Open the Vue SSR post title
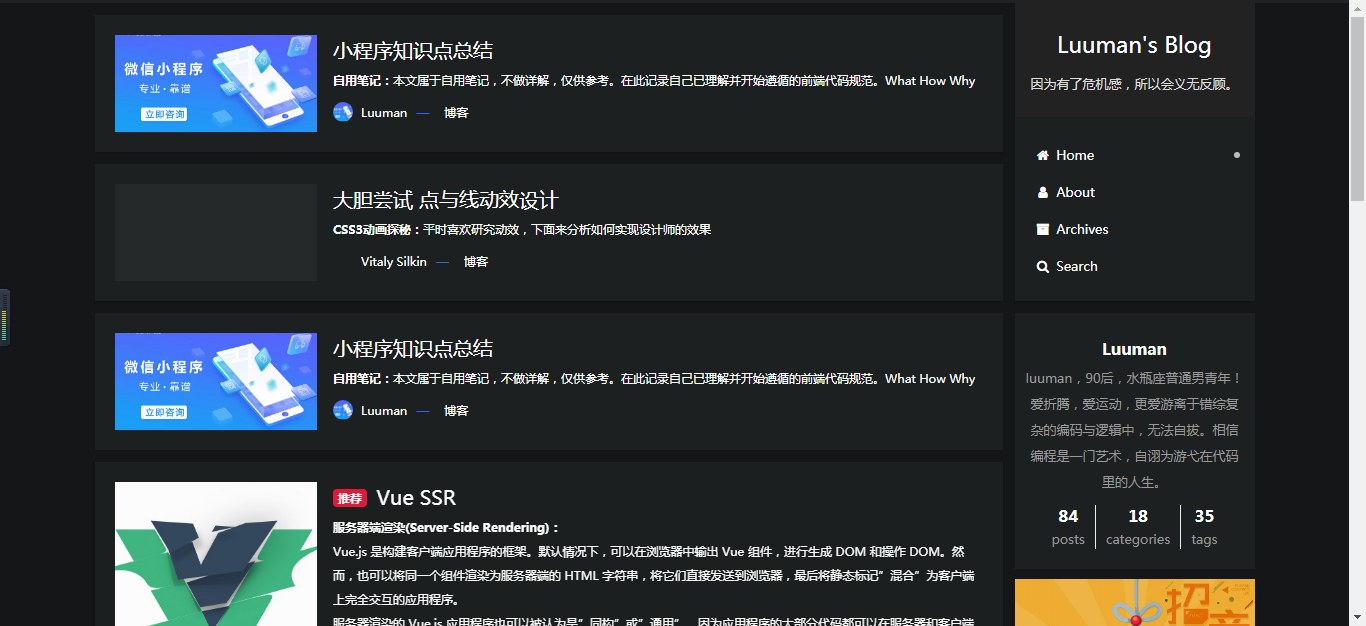 click(416, 498)
